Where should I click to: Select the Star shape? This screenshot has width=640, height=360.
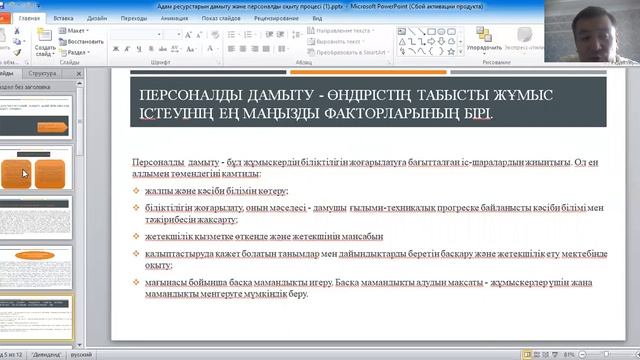click(451, 52)
